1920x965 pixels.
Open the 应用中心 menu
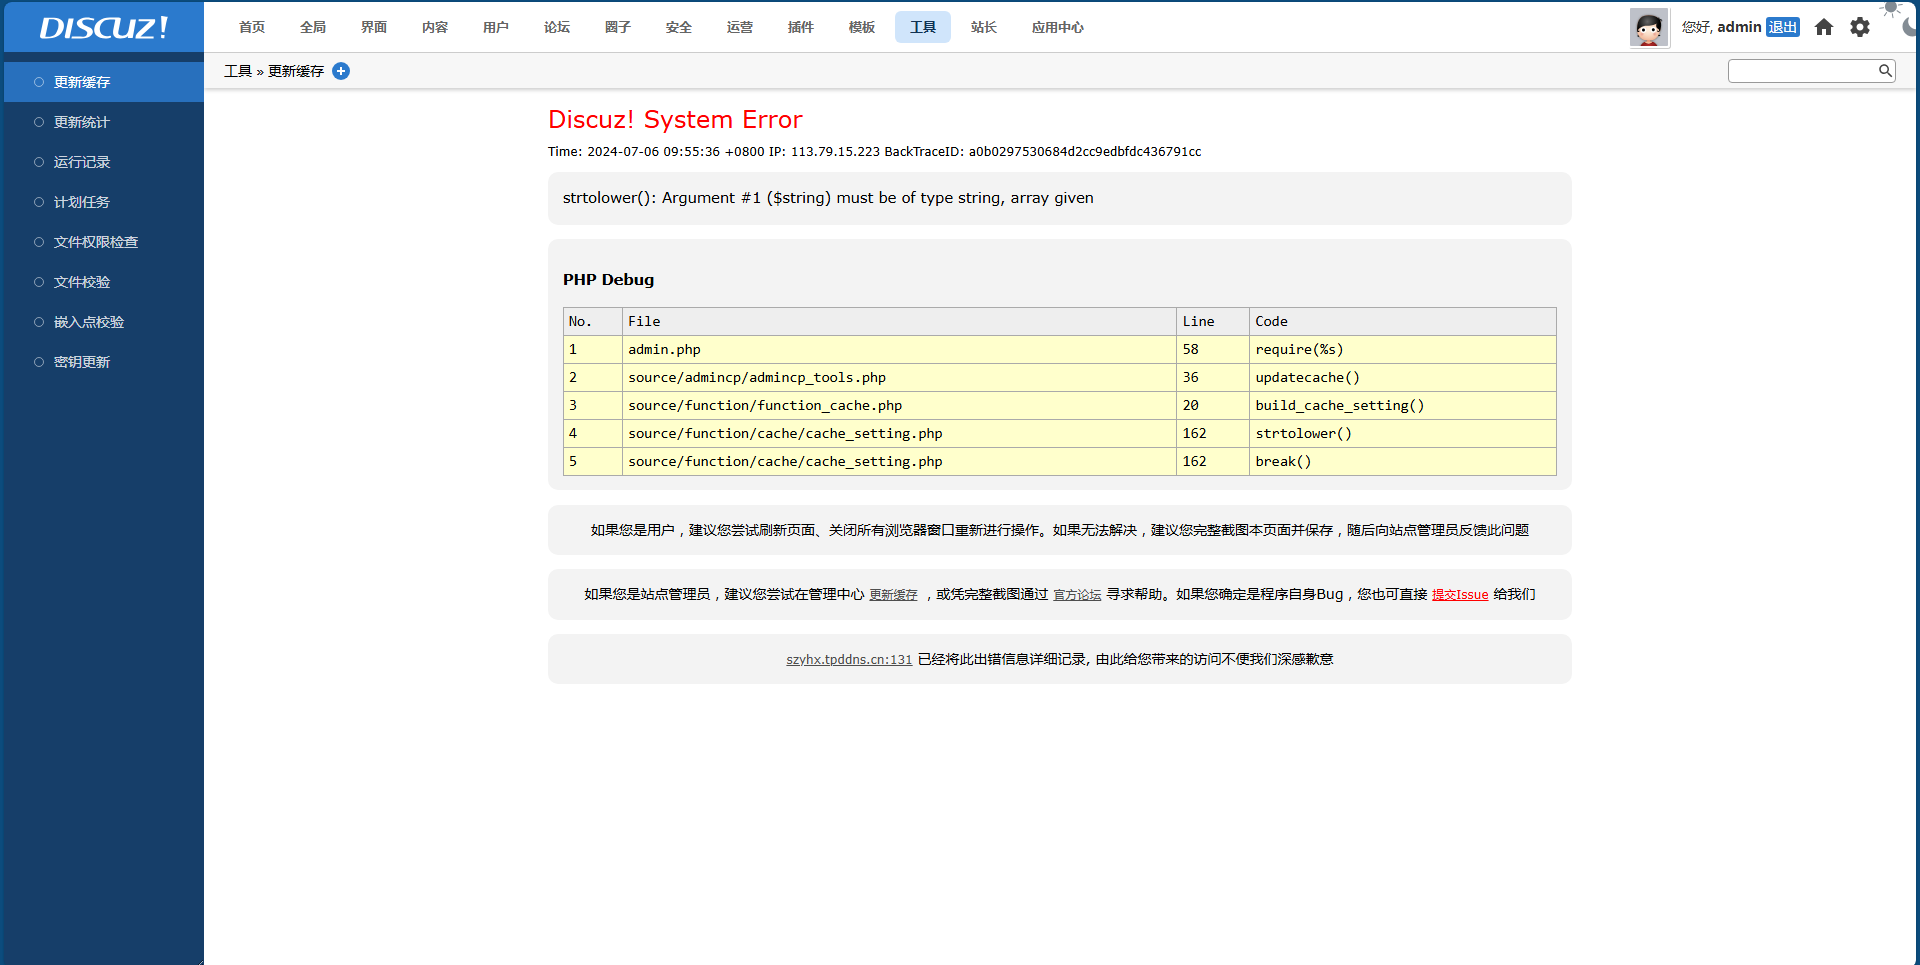[1057, 27]
